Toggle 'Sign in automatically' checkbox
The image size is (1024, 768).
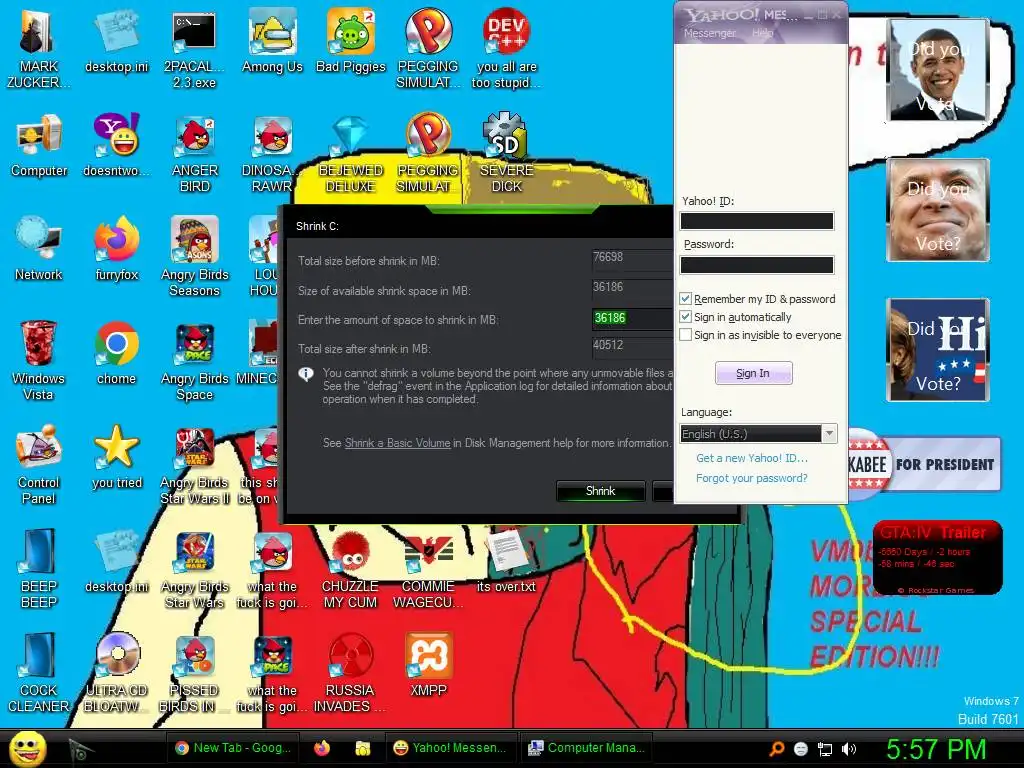685,317
